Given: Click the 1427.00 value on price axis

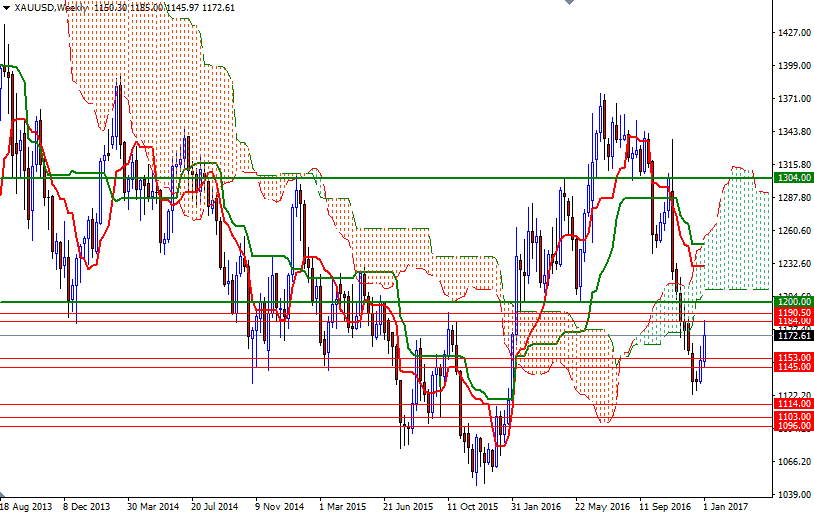Looking at the screenshot, I should [x=793, y=33].
